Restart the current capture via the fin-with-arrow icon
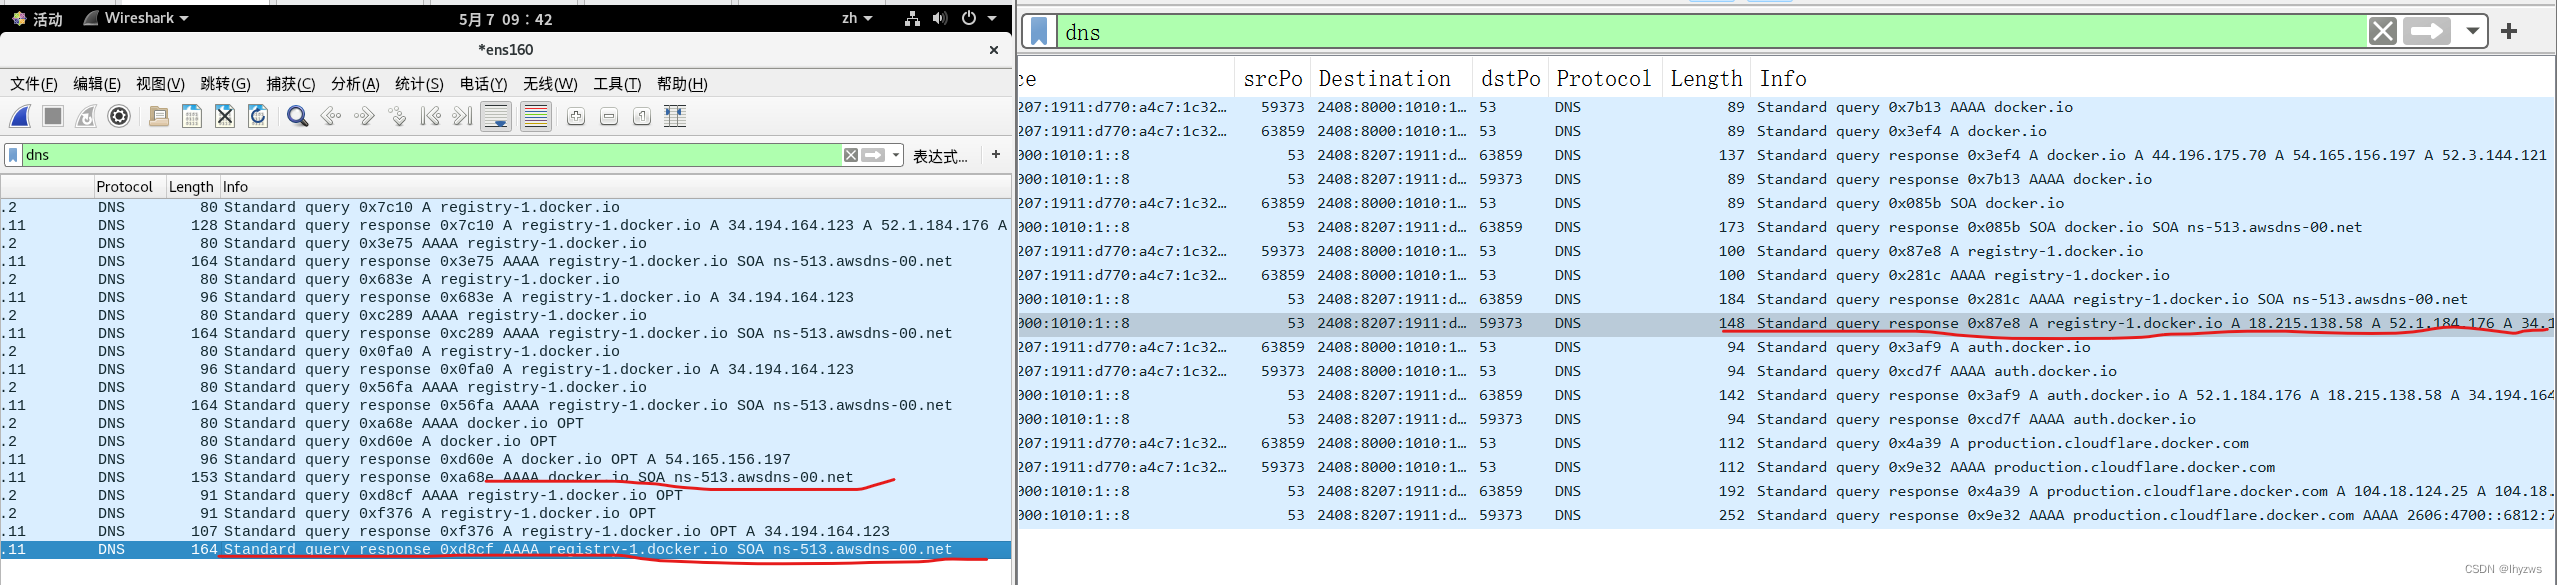 coord(87,117)
